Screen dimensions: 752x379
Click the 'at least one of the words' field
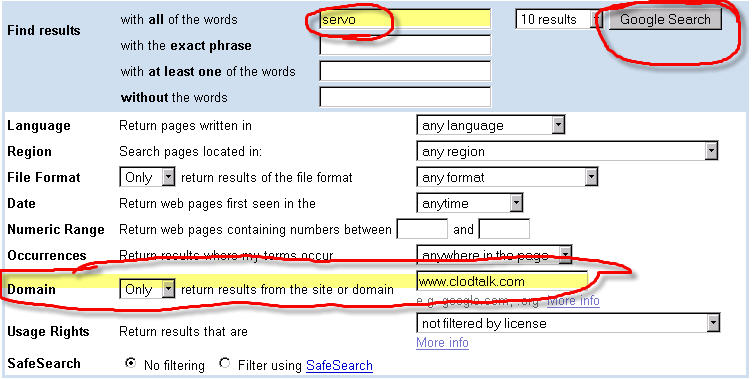405,71
